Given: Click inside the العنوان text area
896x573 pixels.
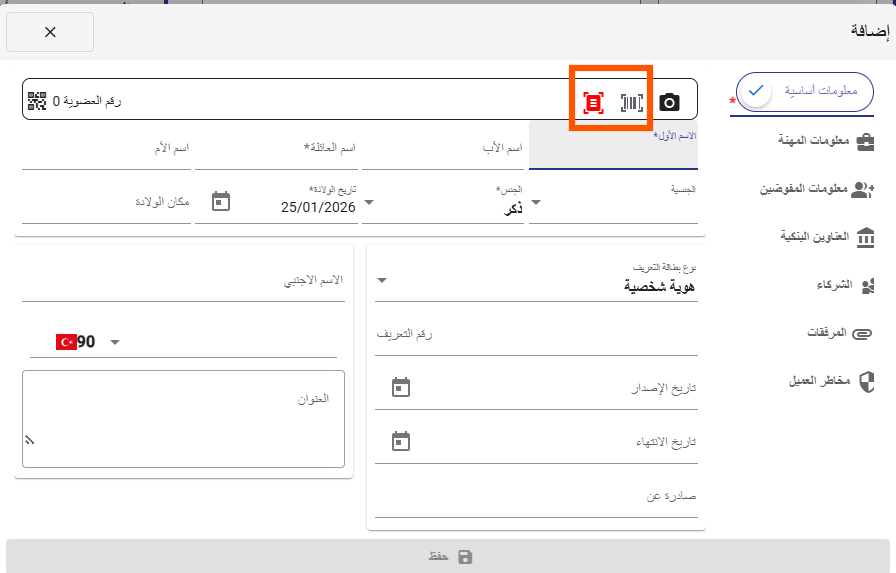Looking at the screenshot, I should [x=183, y=420].
